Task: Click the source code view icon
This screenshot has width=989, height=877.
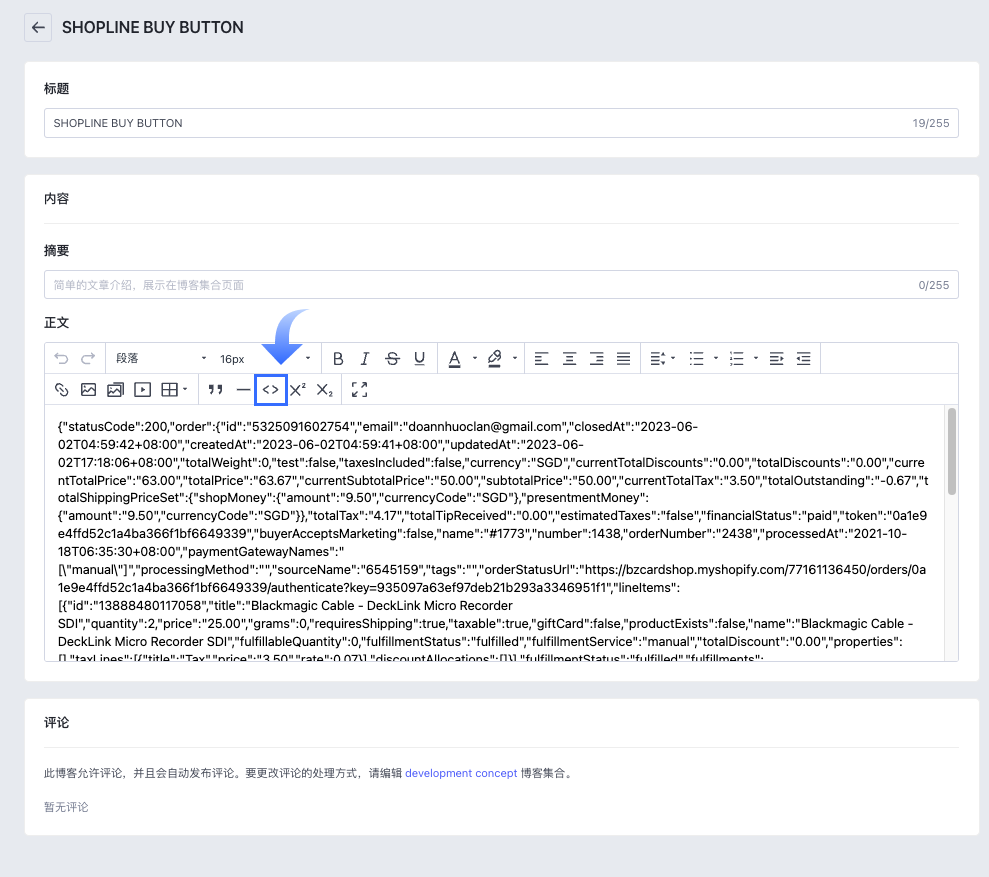Action: [x=271, y=390]
